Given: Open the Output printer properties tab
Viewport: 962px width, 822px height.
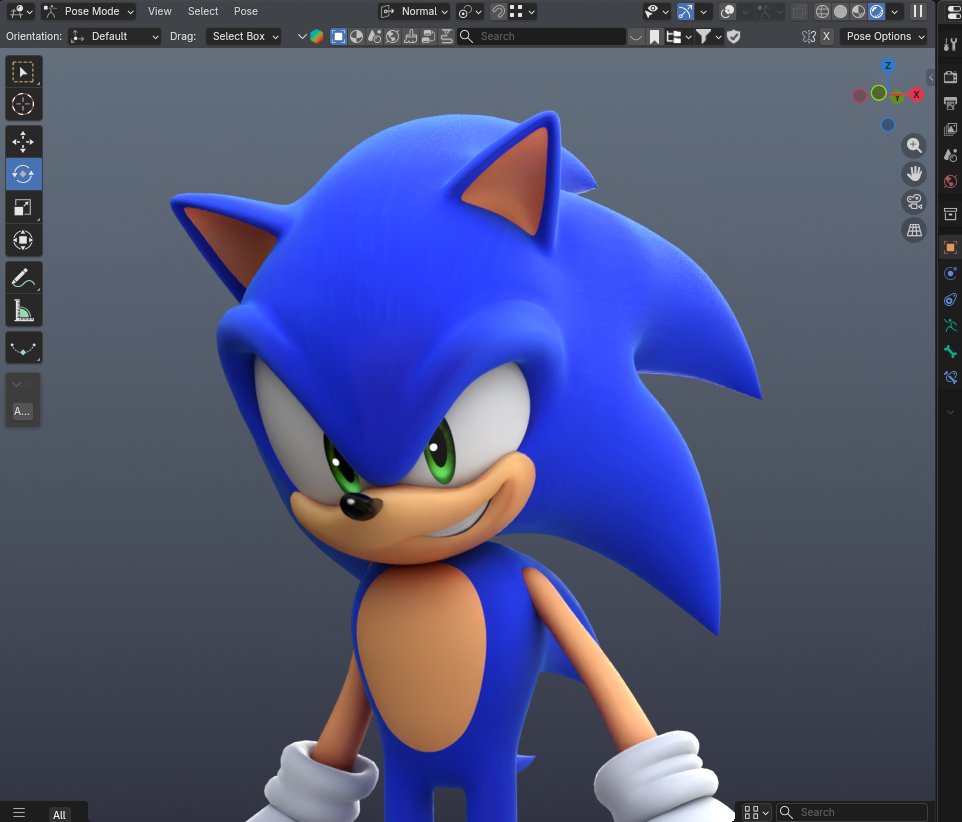Looking at the screenshot, I should tap(950, 102).
